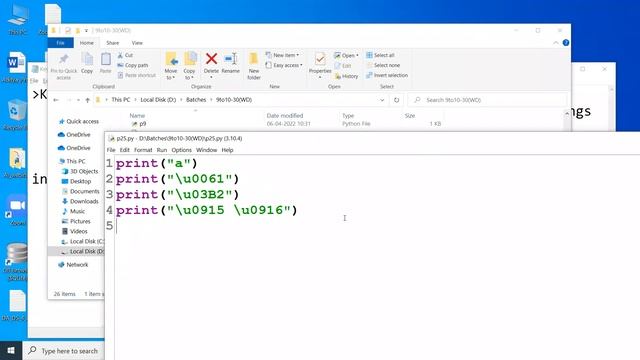Select Downloads in navigation pane
This screenshot has width=640, height=360.
pyautogui.click(x=80, y=201)
